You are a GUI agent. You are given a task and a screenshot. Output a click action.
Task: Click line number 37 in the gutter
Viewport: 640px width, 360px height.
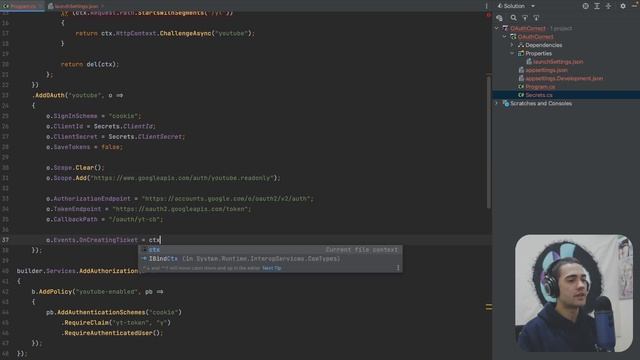(x=5, y=240)
